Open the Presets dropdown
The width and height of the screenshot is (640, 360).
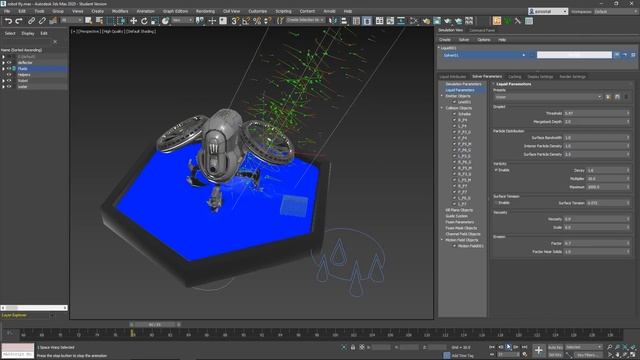(548, 97)
